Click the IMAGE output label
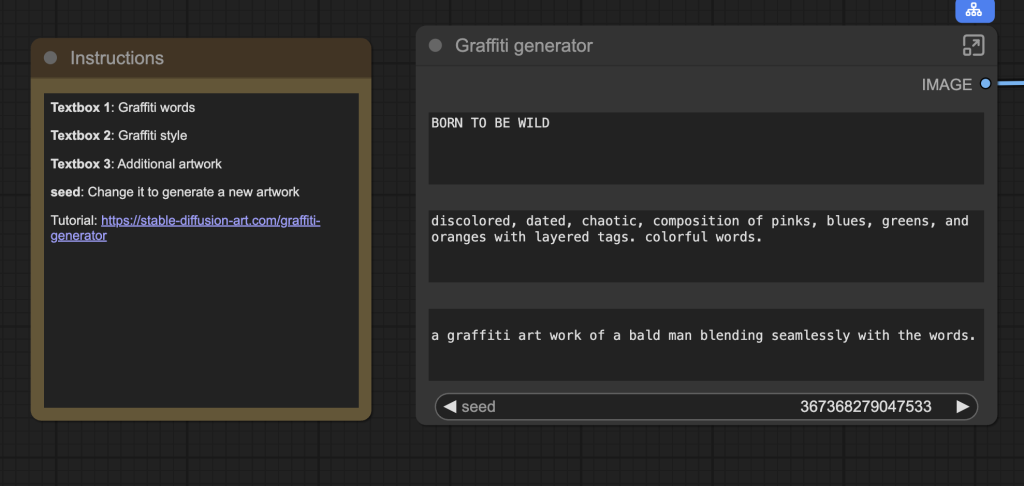Viewport: 1024px width, 486px height. click(946, 85)
